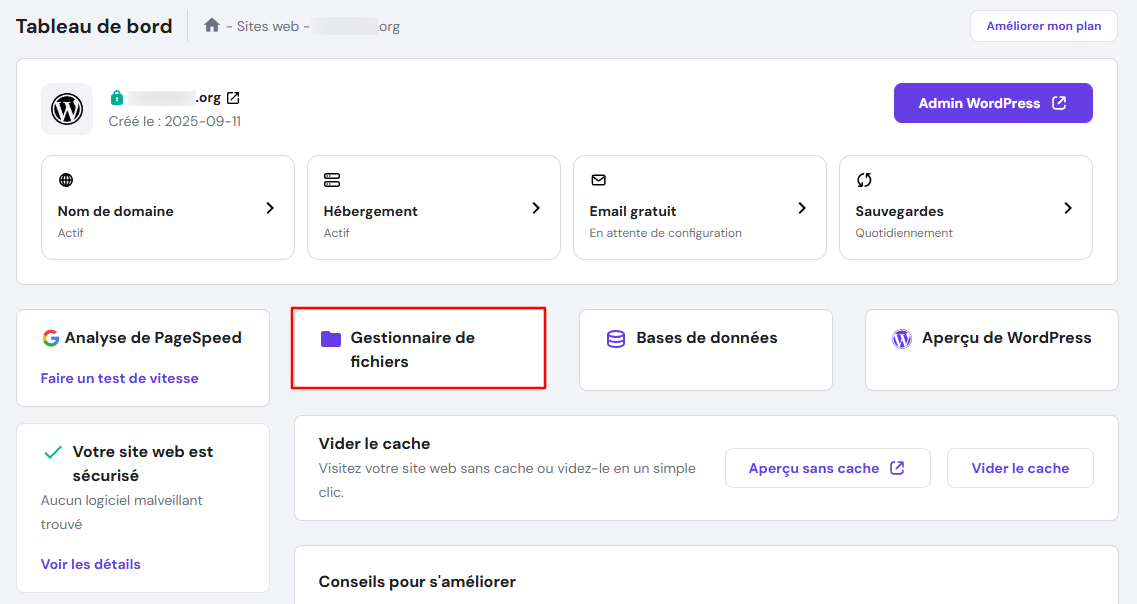1137x604 pixels.
Task: Click the Vider le cache button
Action: [1020, 468]
